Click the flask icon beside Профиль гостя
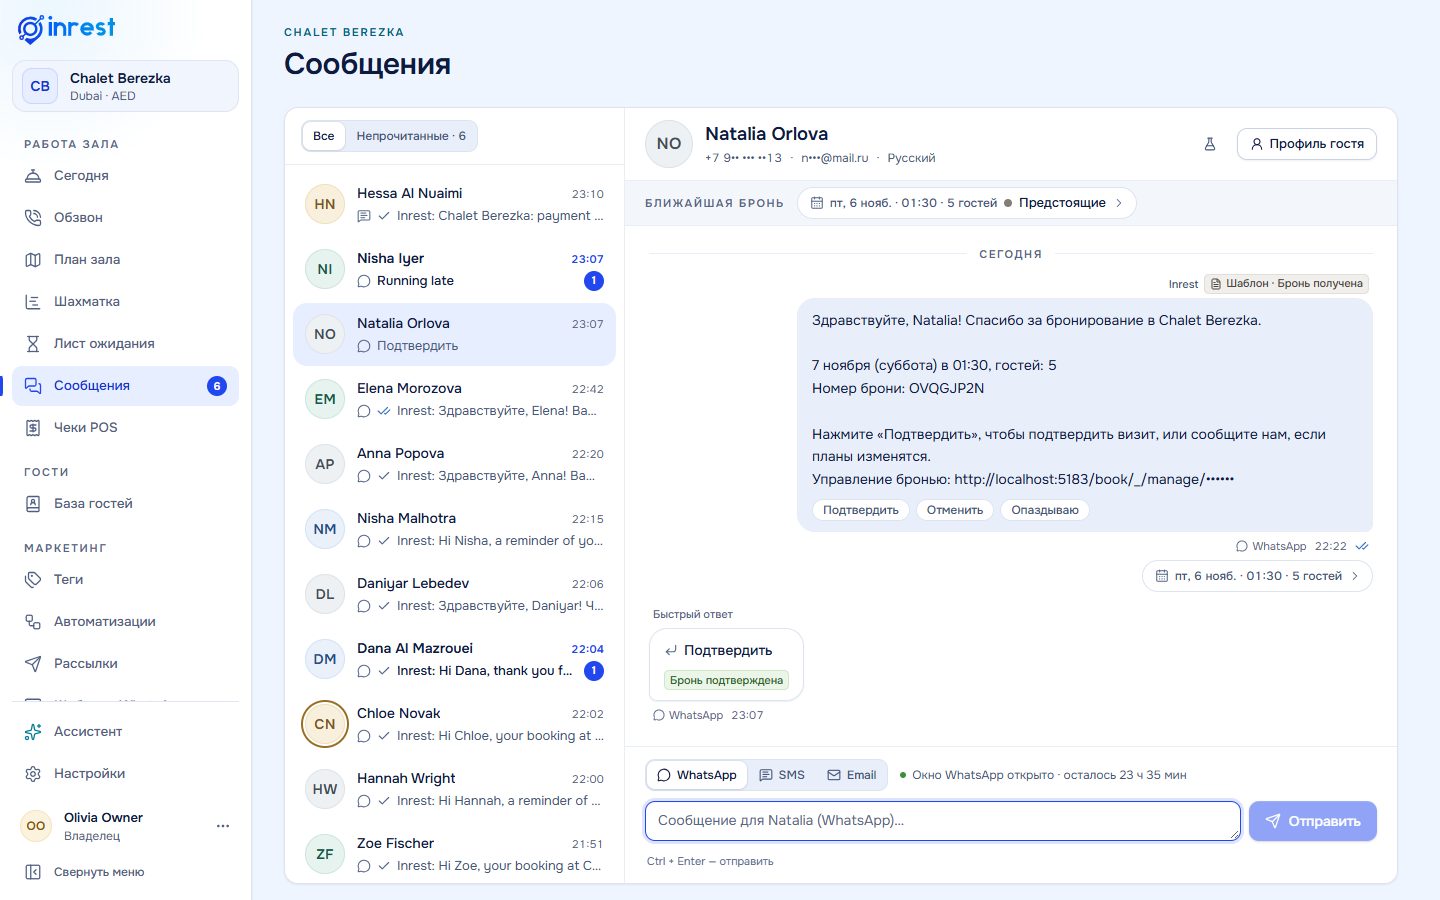The image size is (1440, 900). click(1210, 144)
